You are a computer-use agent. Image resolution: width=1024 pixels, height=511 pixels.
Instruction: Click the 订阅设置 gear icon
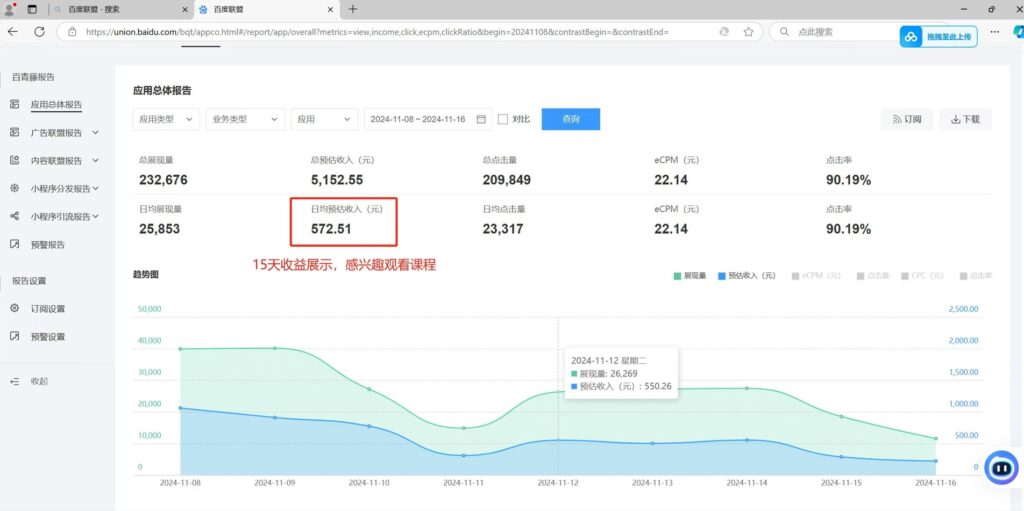click(14, 308)
